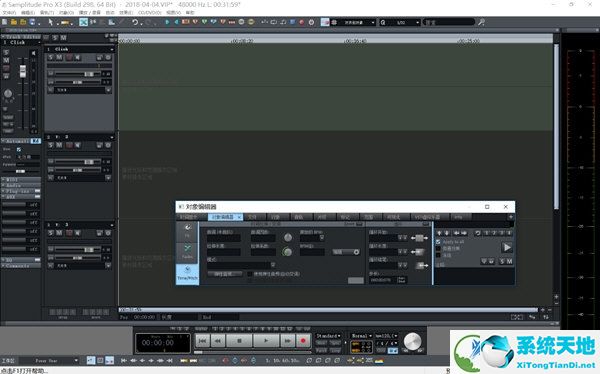This screenshot has width=600, height=374.
Task: Open the Normal dropdown in transport
Action: pyautogui.click(x=362, y=336)
